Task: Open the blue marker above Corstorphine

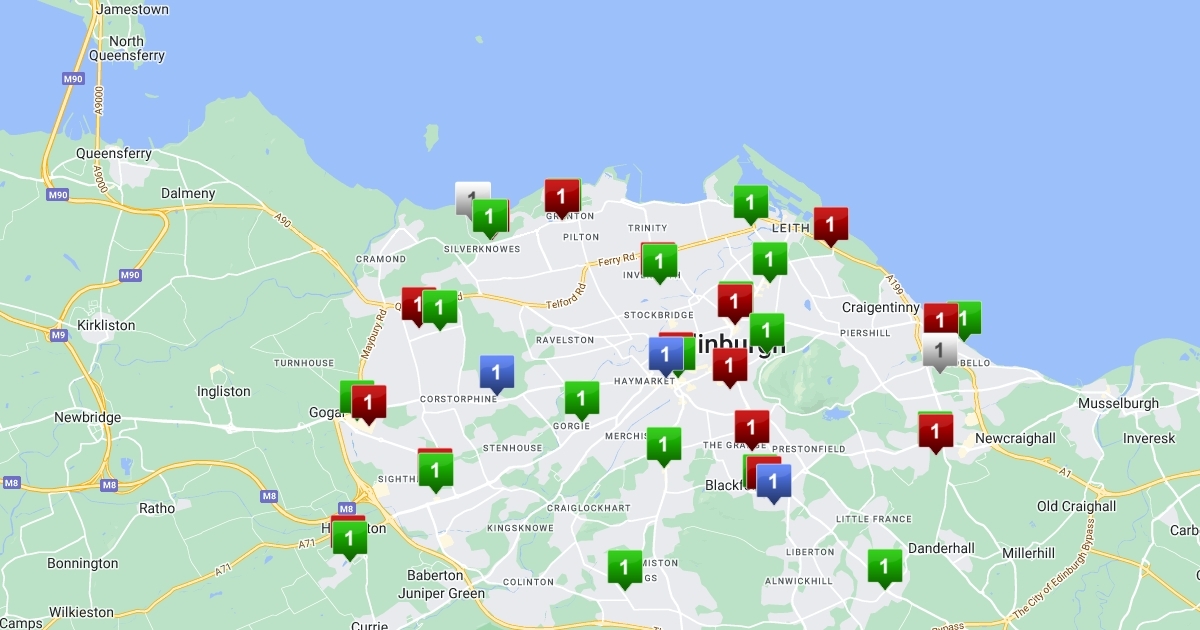Action: 496,372
